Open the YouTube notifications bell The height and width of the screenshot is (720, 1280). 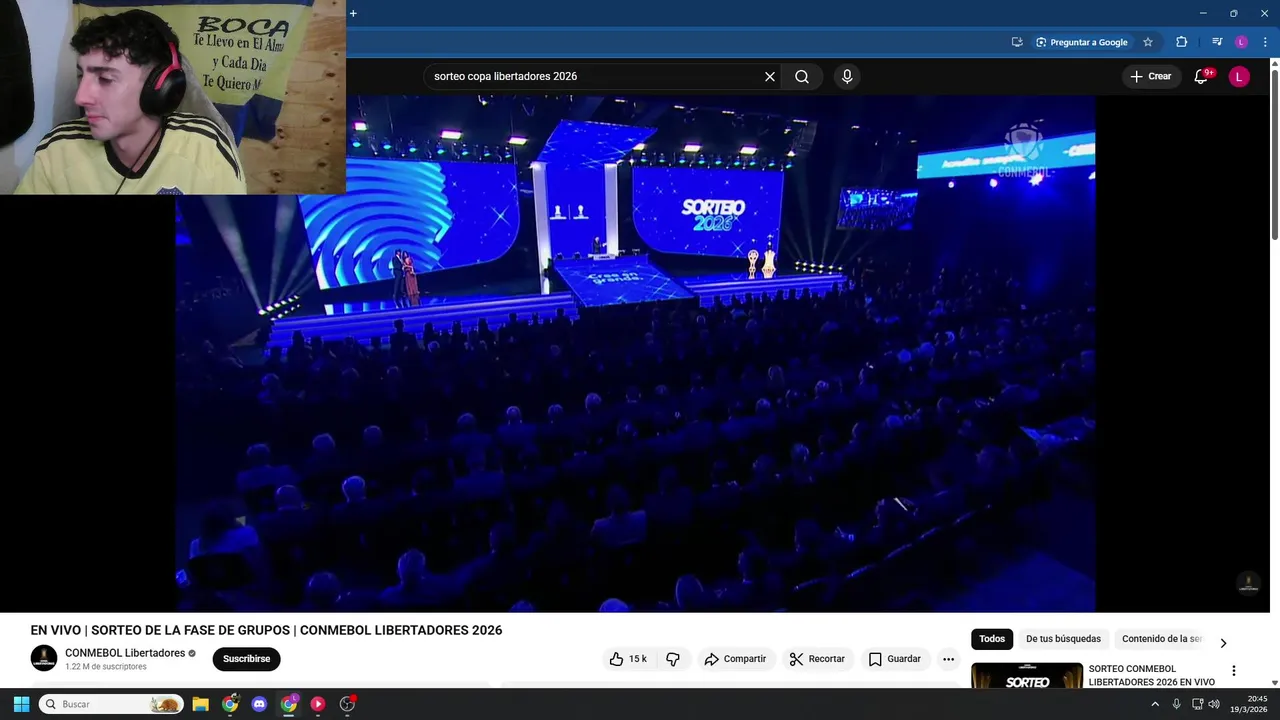pyautogui.click(x=1202, y=76)
